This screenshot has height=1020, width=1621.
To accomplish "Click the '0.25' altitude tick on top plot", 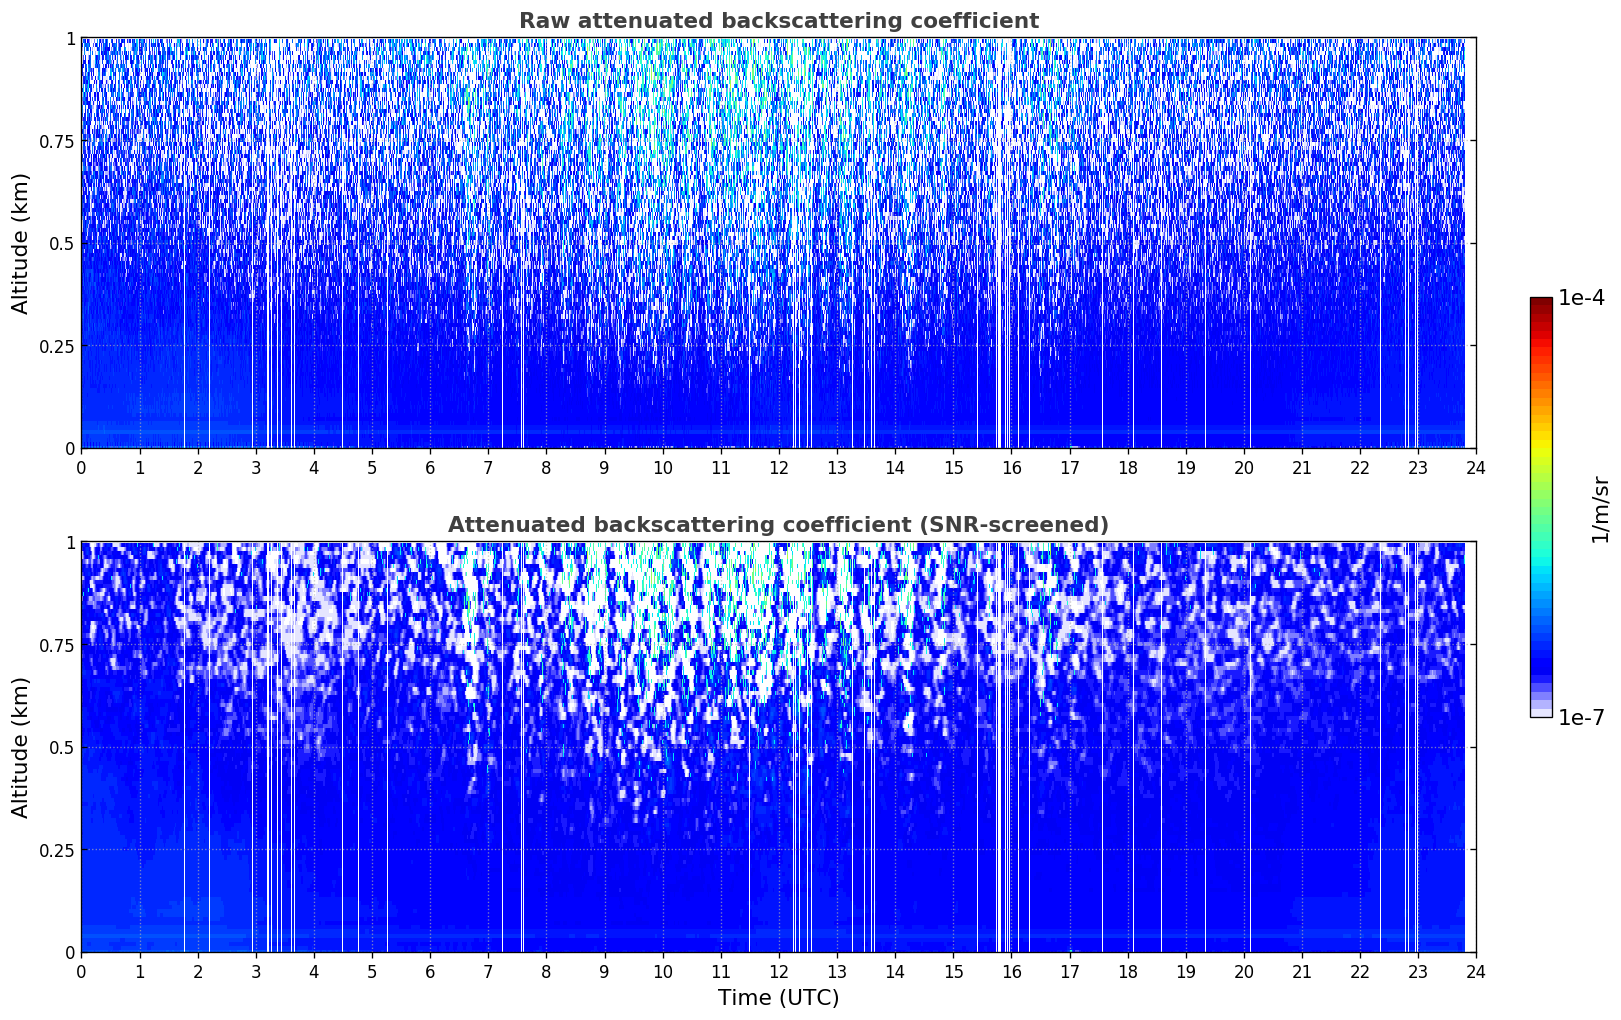I will click(57, 346).
